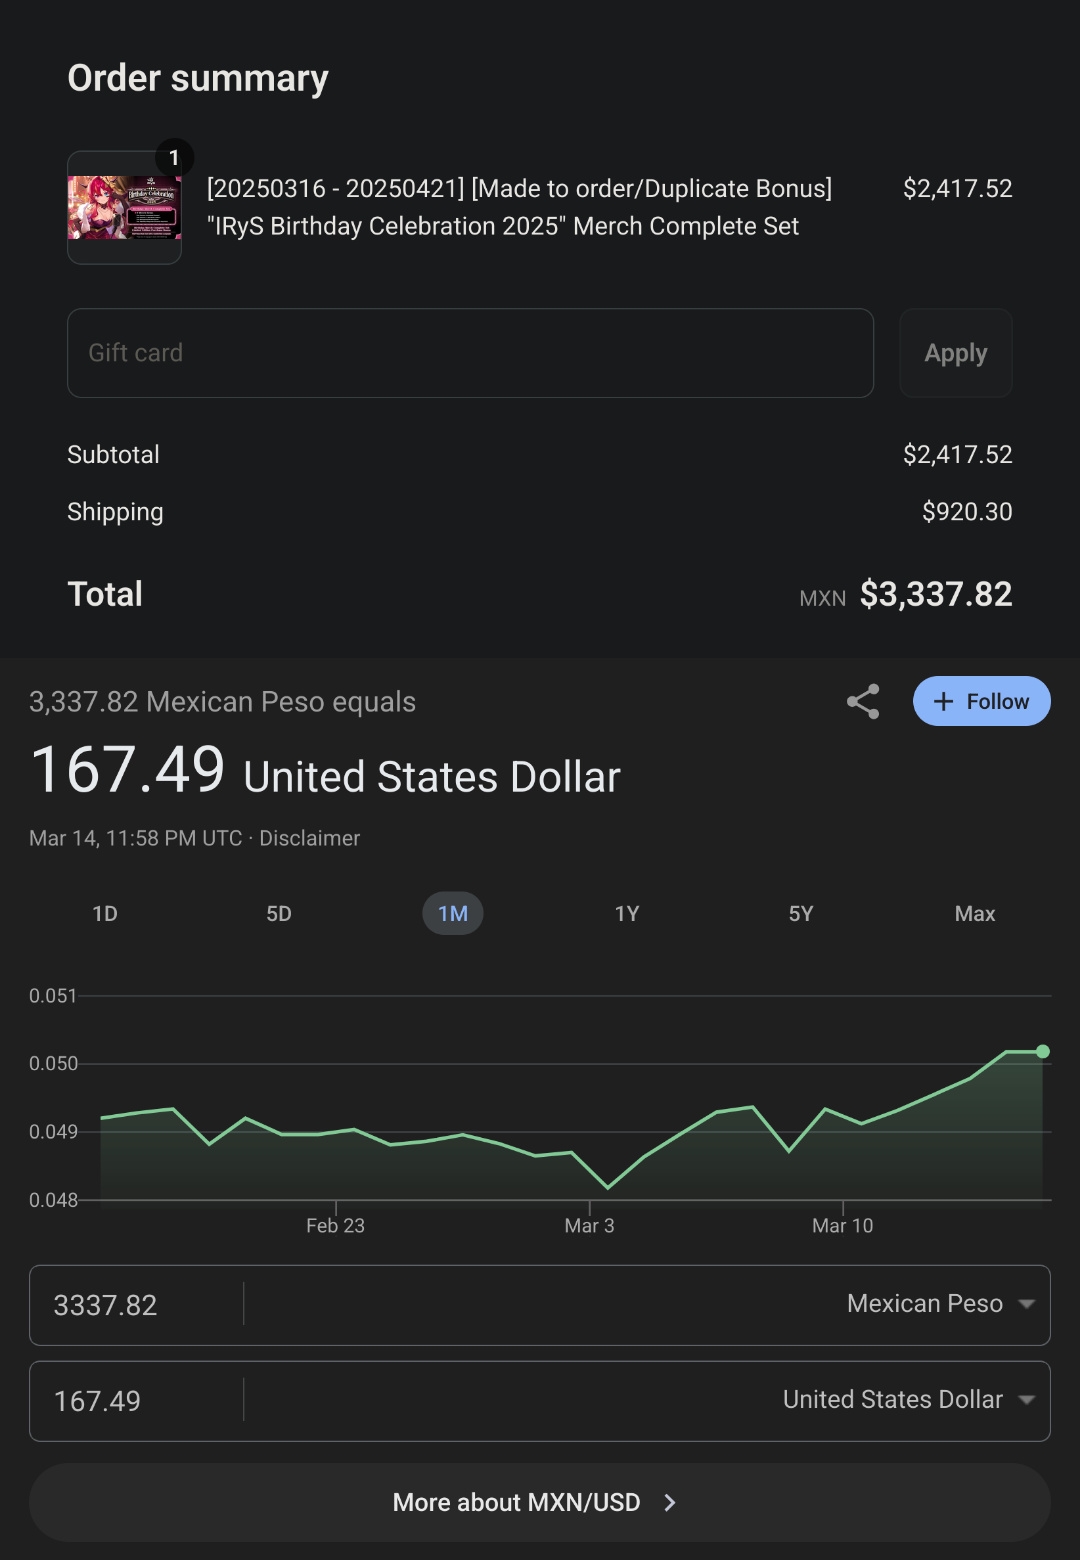The image size is (1080, 1560).
Task: Click the Gift card input field
Action: [470, 353]
